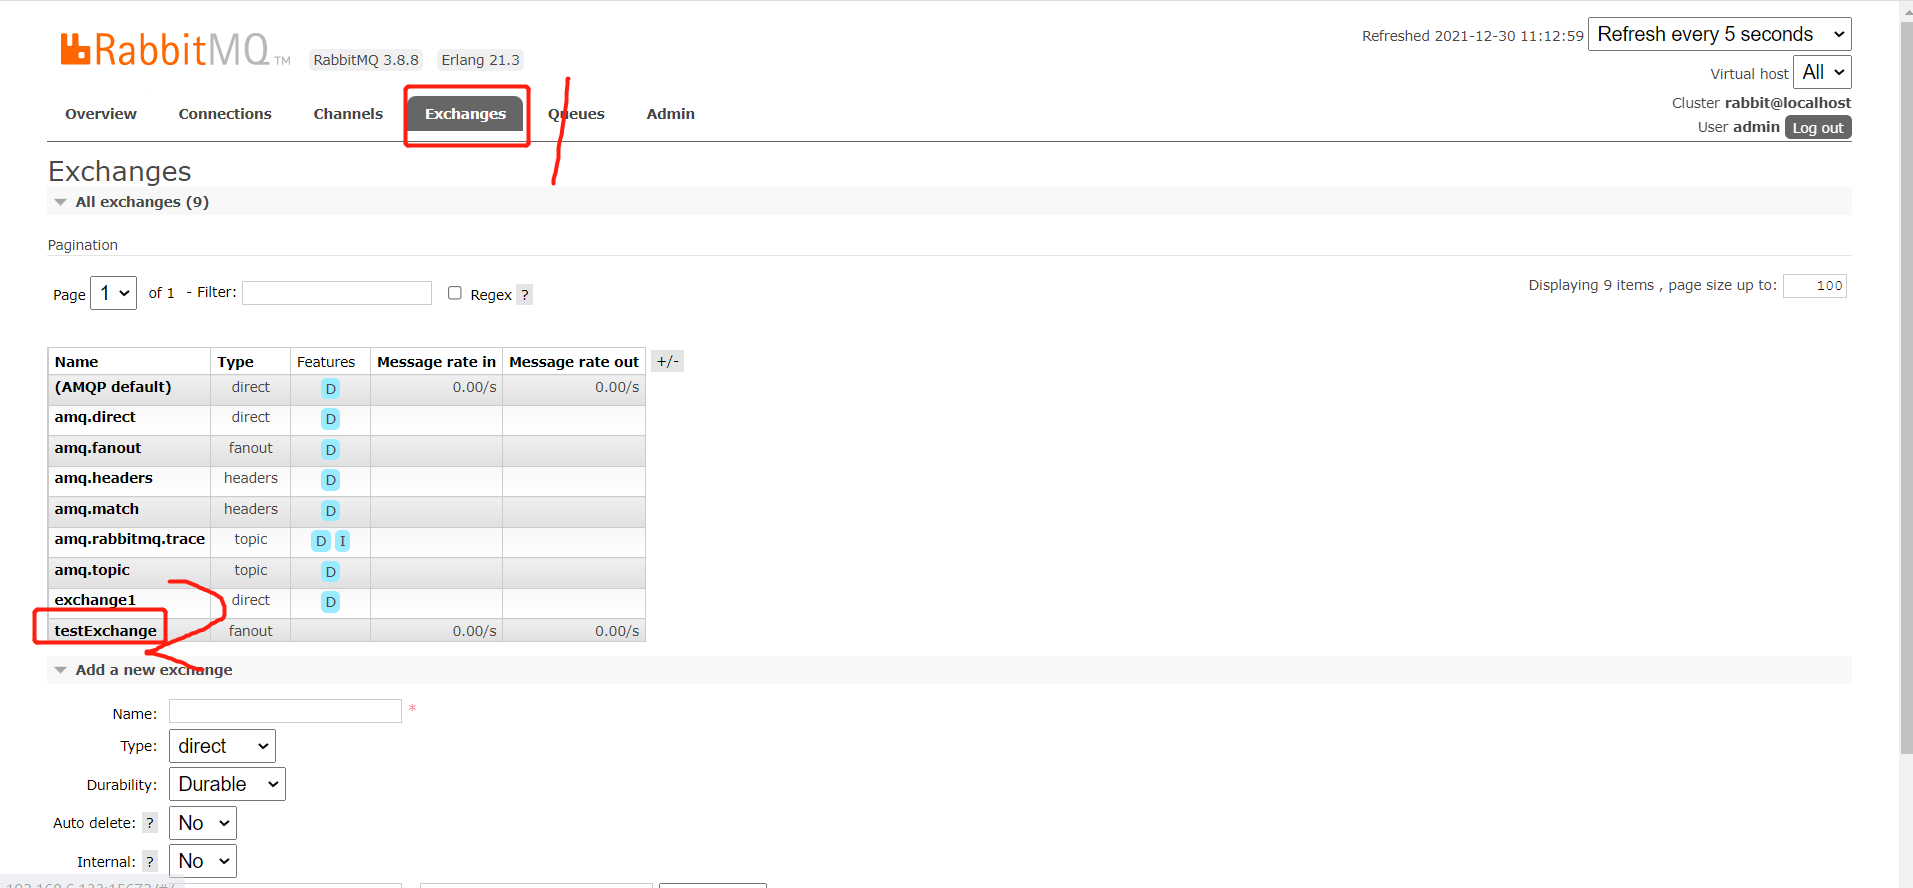Open the Auto delete help question mark
The image size is (1913, 888).
click(x=150, y=823)
